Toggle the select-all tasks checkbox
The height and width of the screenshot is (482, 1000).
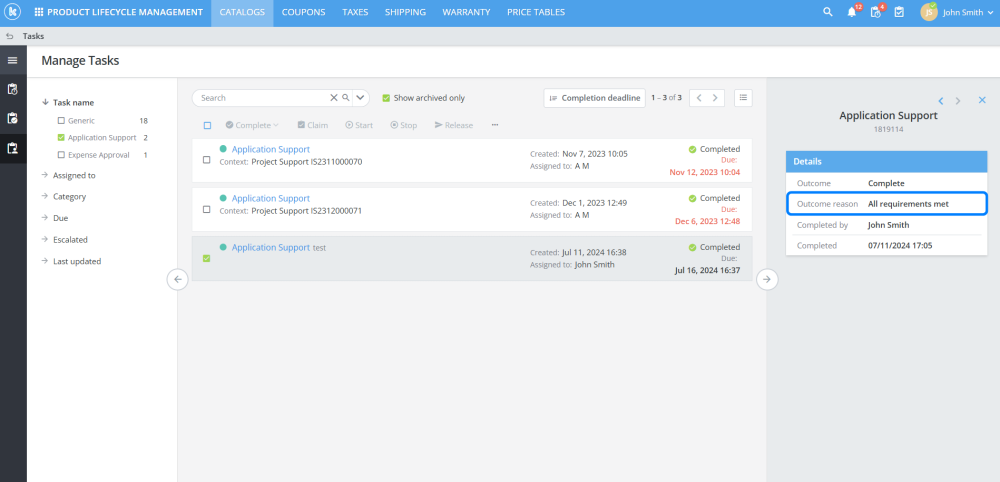(x=207, y=126)
